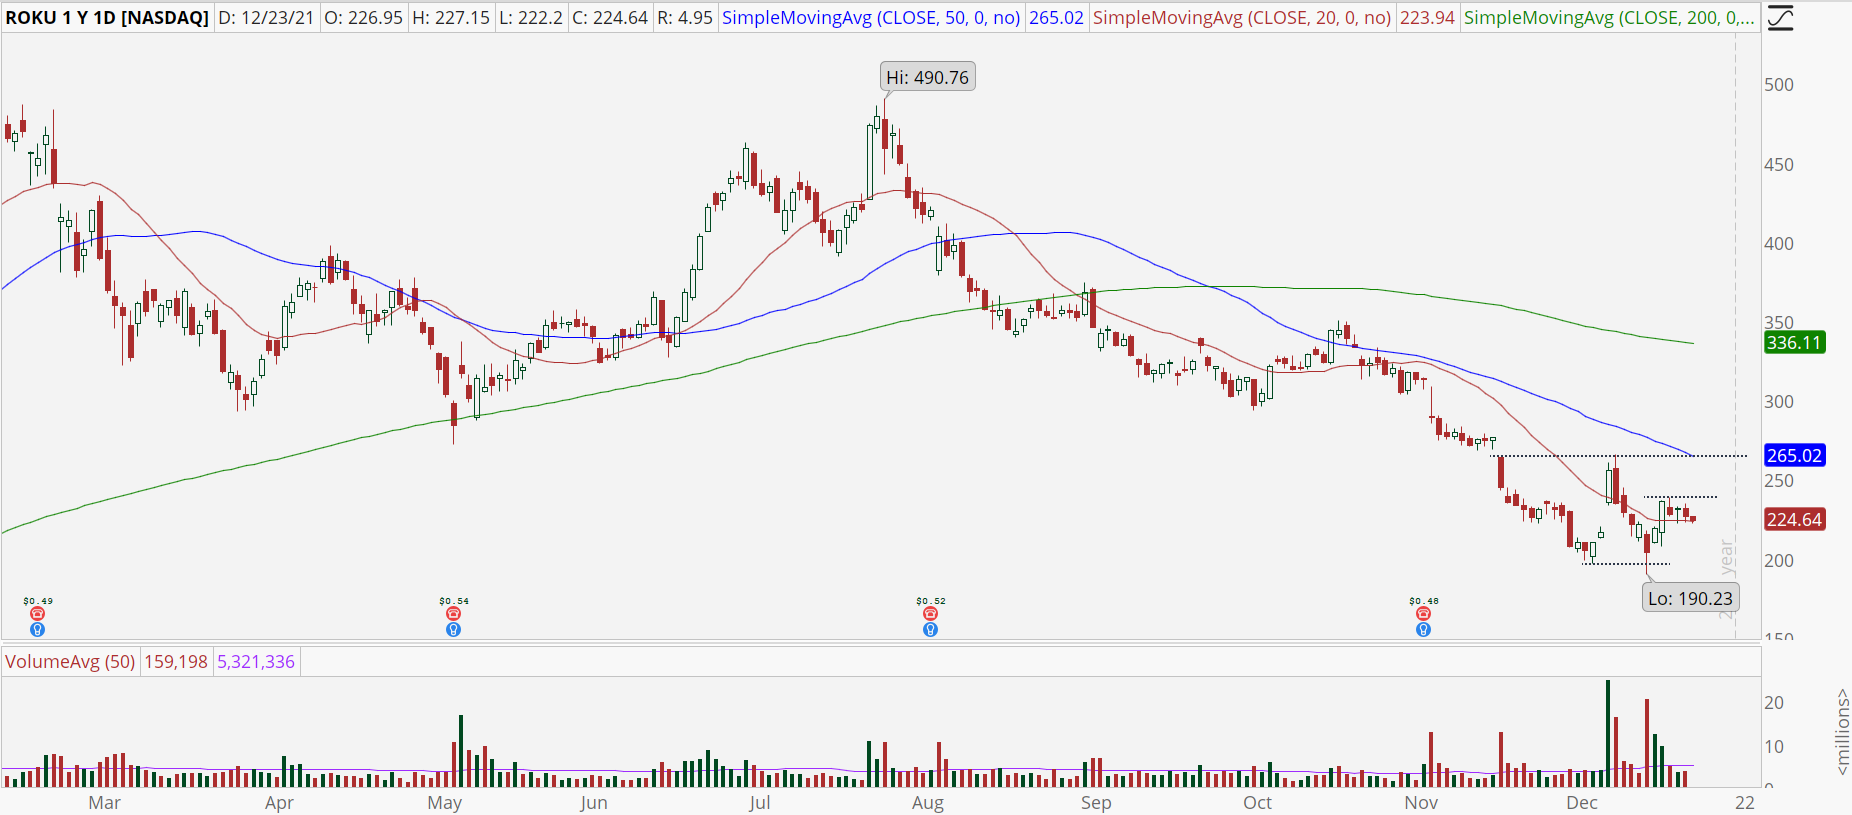Click the red 224.64 price axis label
1852x815 pixels.
pyautogui.click(x=1794, y=519)
